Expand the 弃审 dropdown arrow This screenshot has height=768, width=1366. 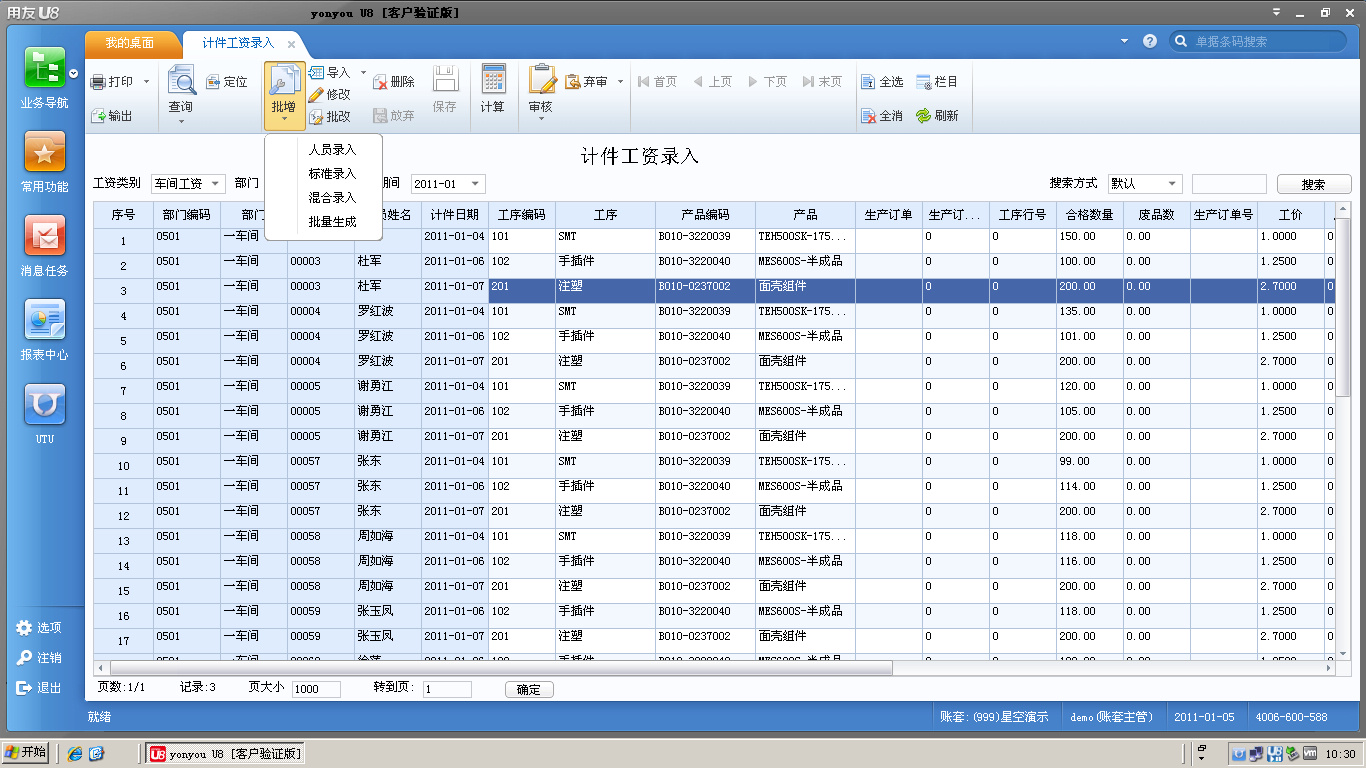point(620,82)
